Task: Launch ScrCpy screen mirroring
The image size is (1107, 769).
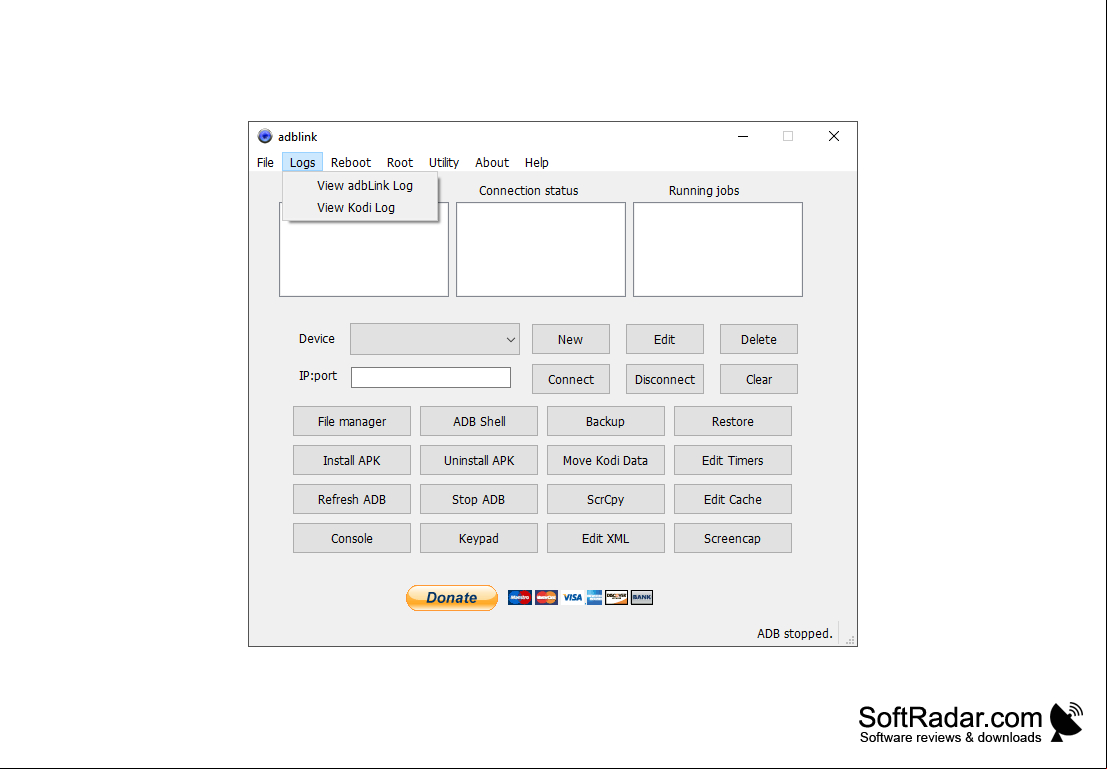Action: [x=606, y=499]
